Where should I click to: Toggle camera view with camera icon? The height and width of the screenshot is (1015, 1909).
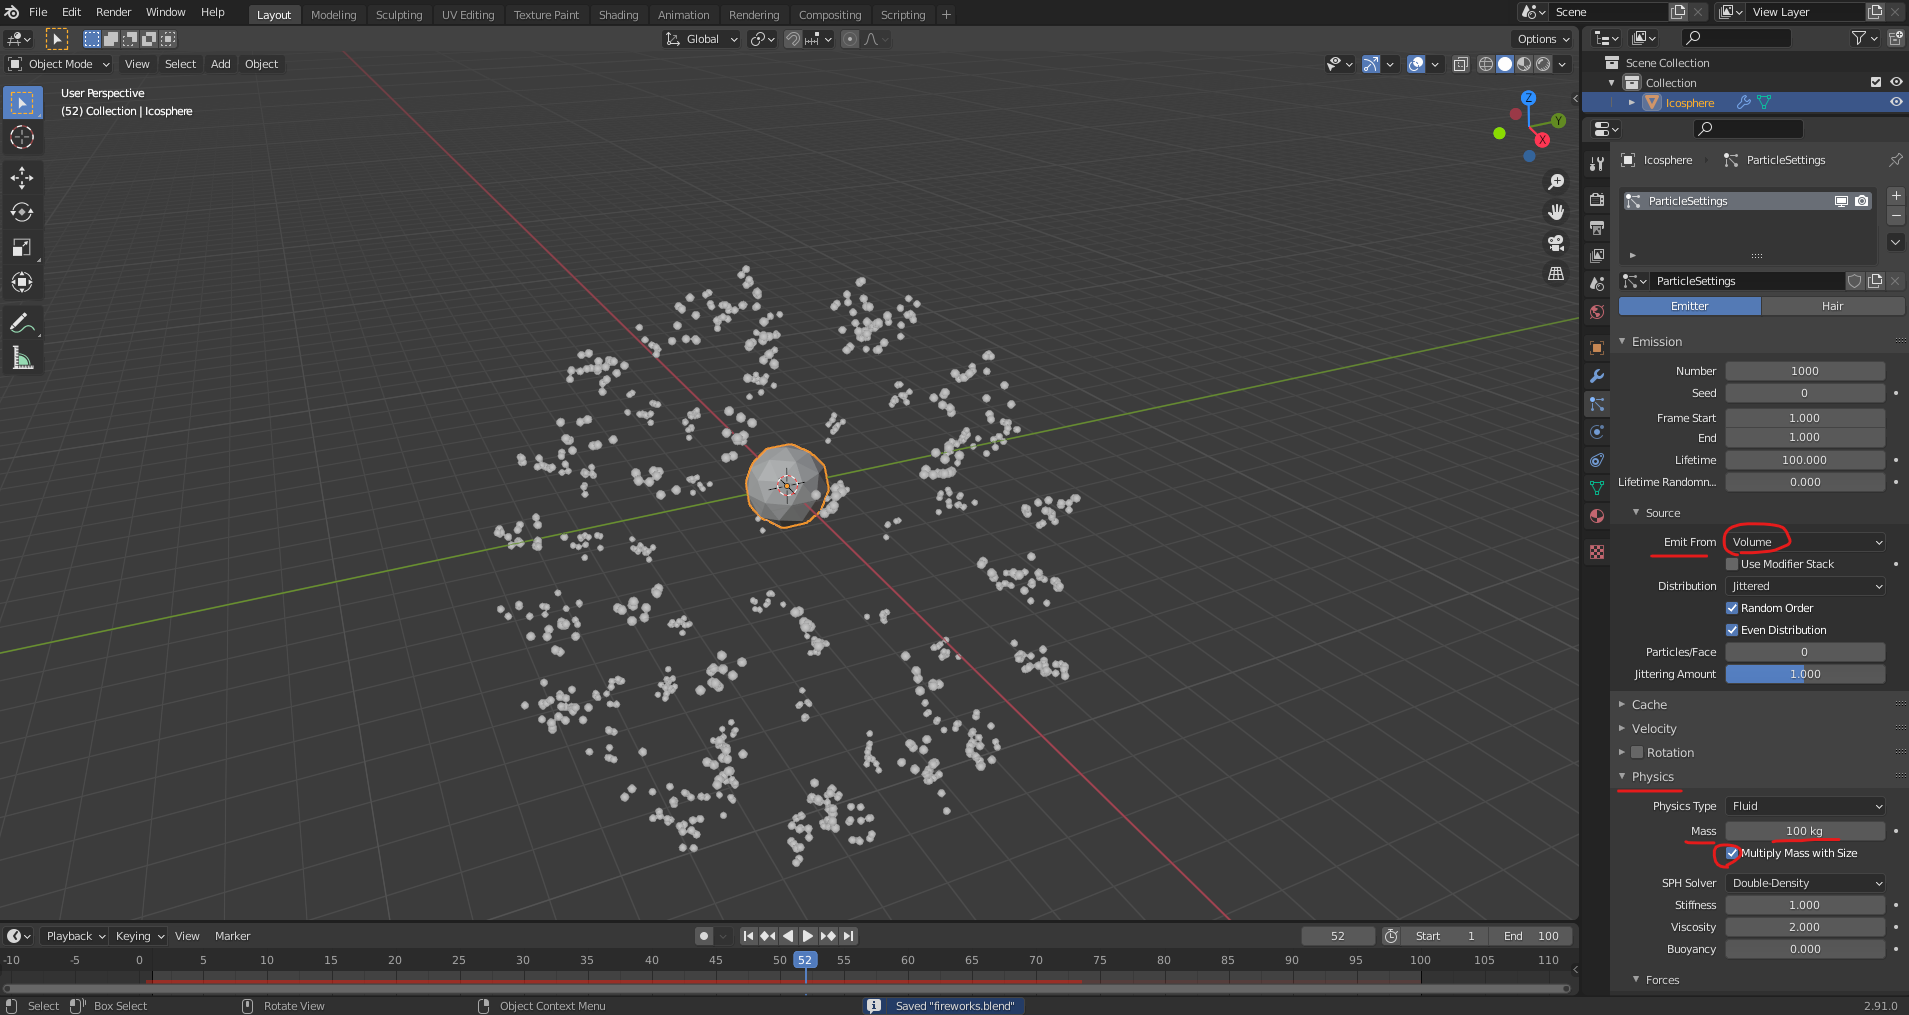[x=1556, y=243]
